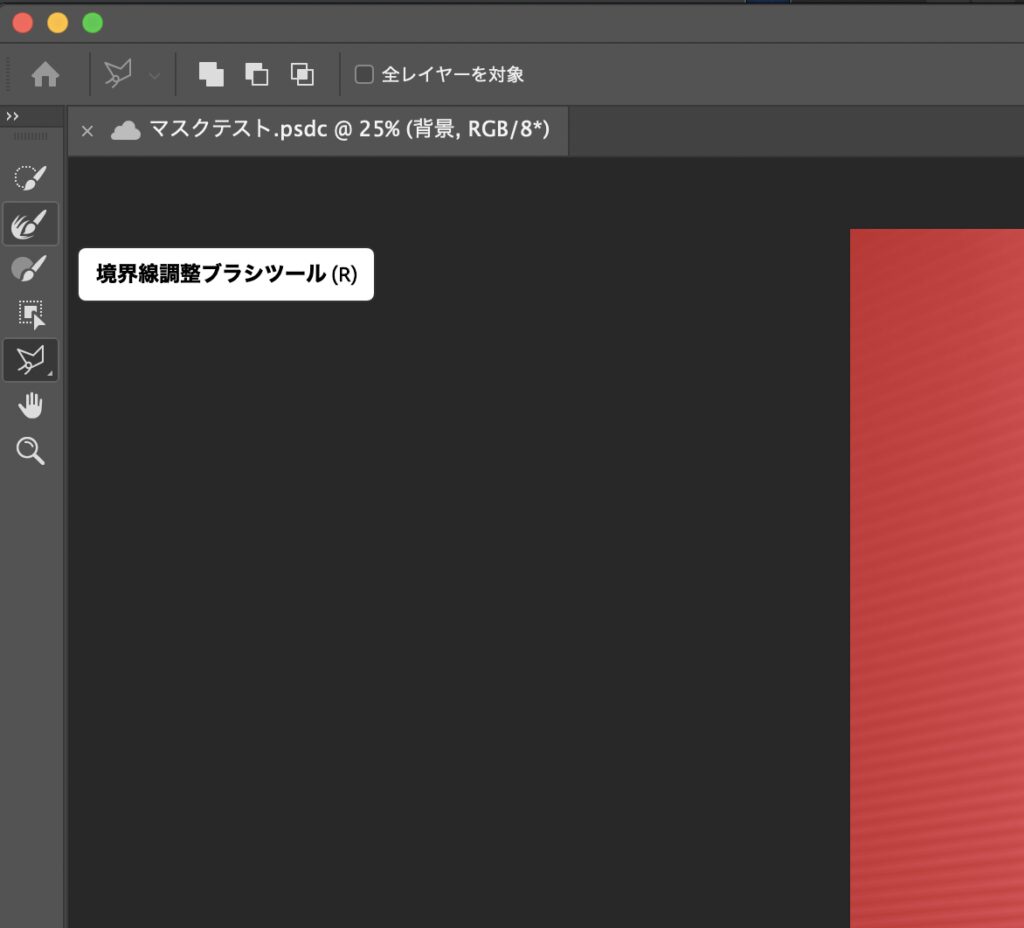1024x928 pixels.
Task: Select the Refine Edge Brush tool
Action: click(30, 225)
